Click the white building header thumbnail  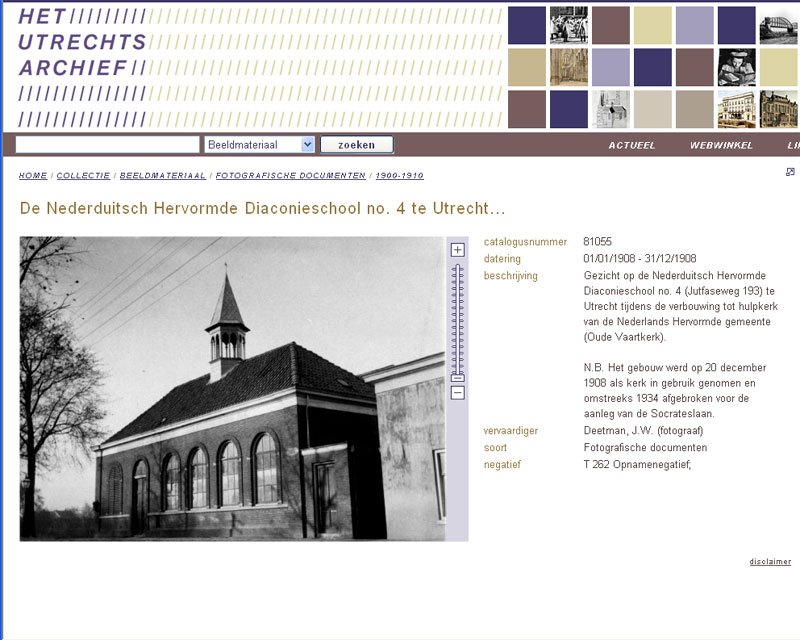point(736,109)
